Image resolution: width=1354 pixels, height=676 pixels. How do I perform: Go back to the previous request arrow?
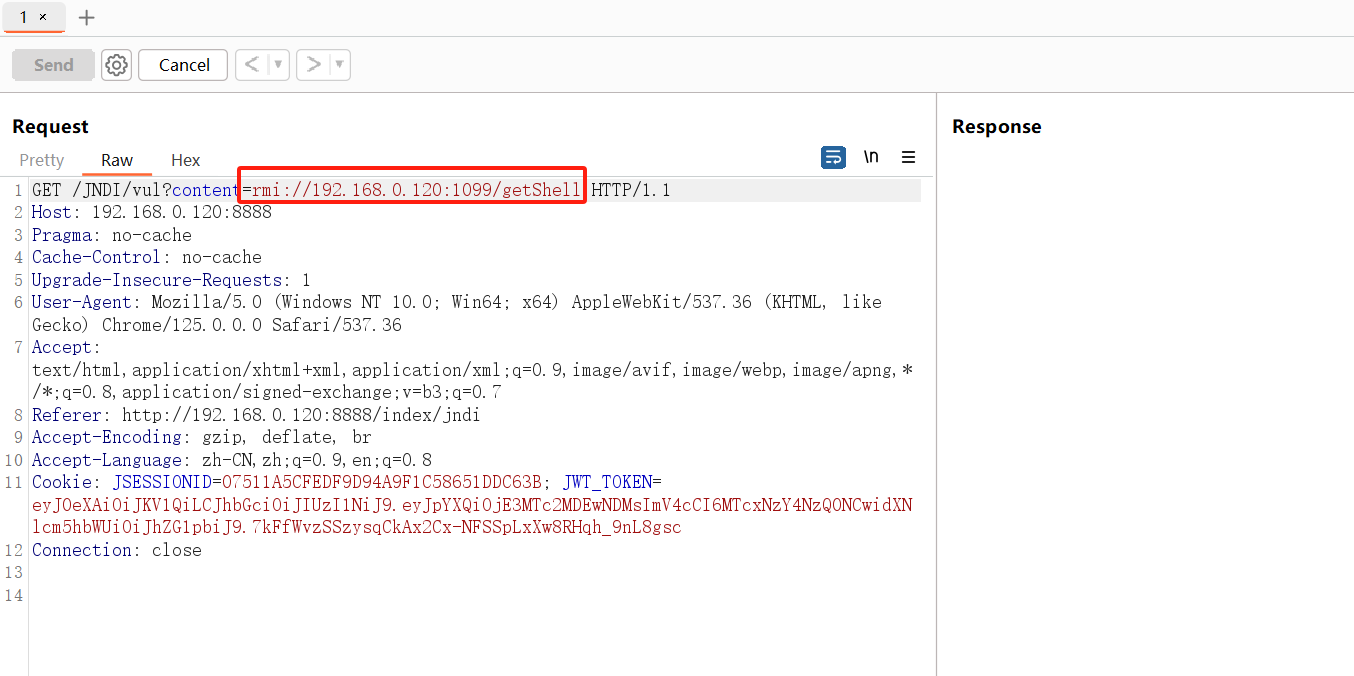tap(251, 65)
